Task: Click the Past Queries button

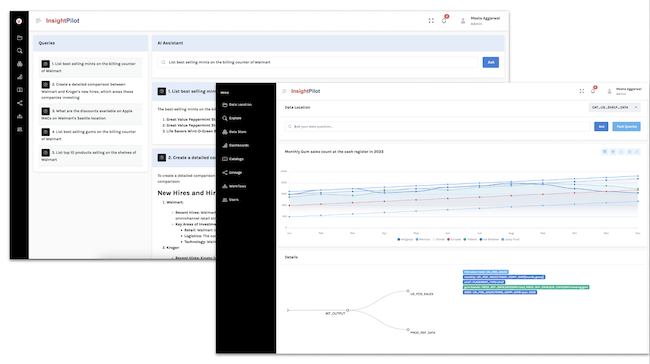Action: pos(626,126)
